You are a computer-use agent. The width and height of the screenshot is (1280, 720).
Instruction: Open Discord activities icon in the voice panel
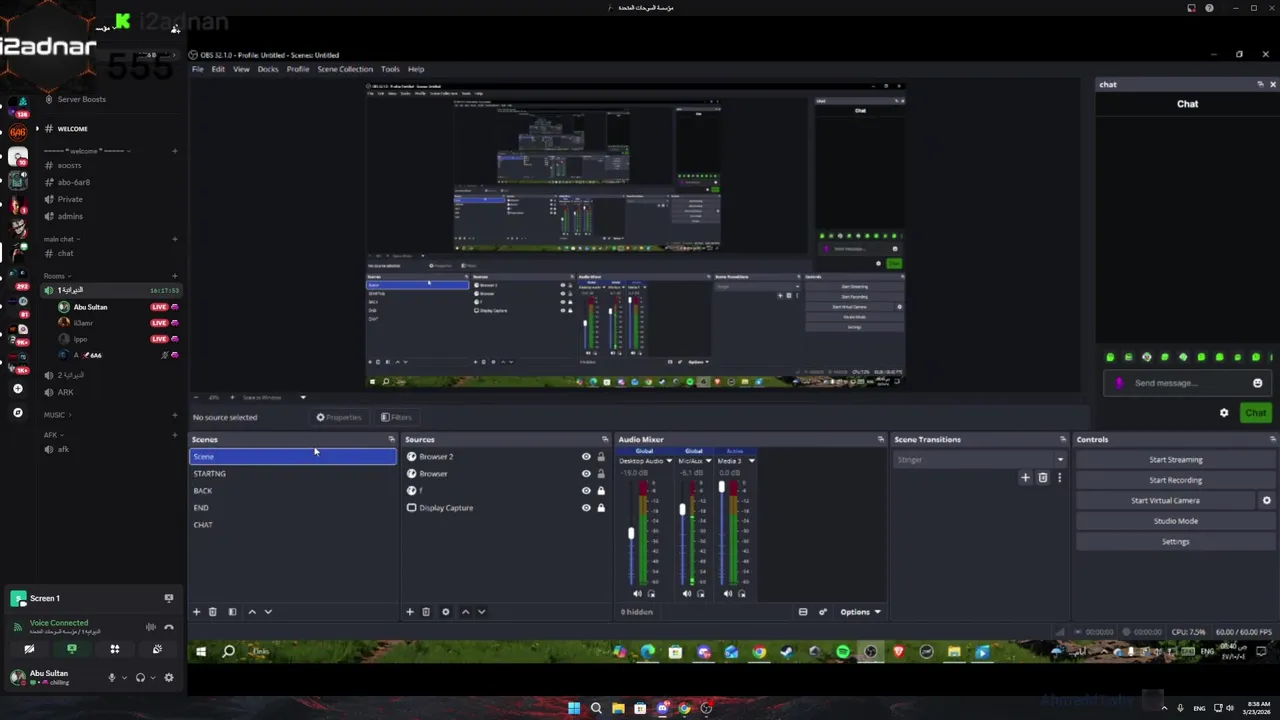pyautogui.click(x=114, y=649)
